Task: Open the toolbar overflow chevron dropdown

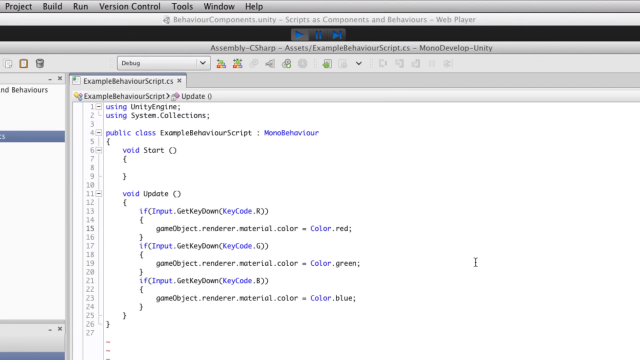Action: [x=358, y=64]
